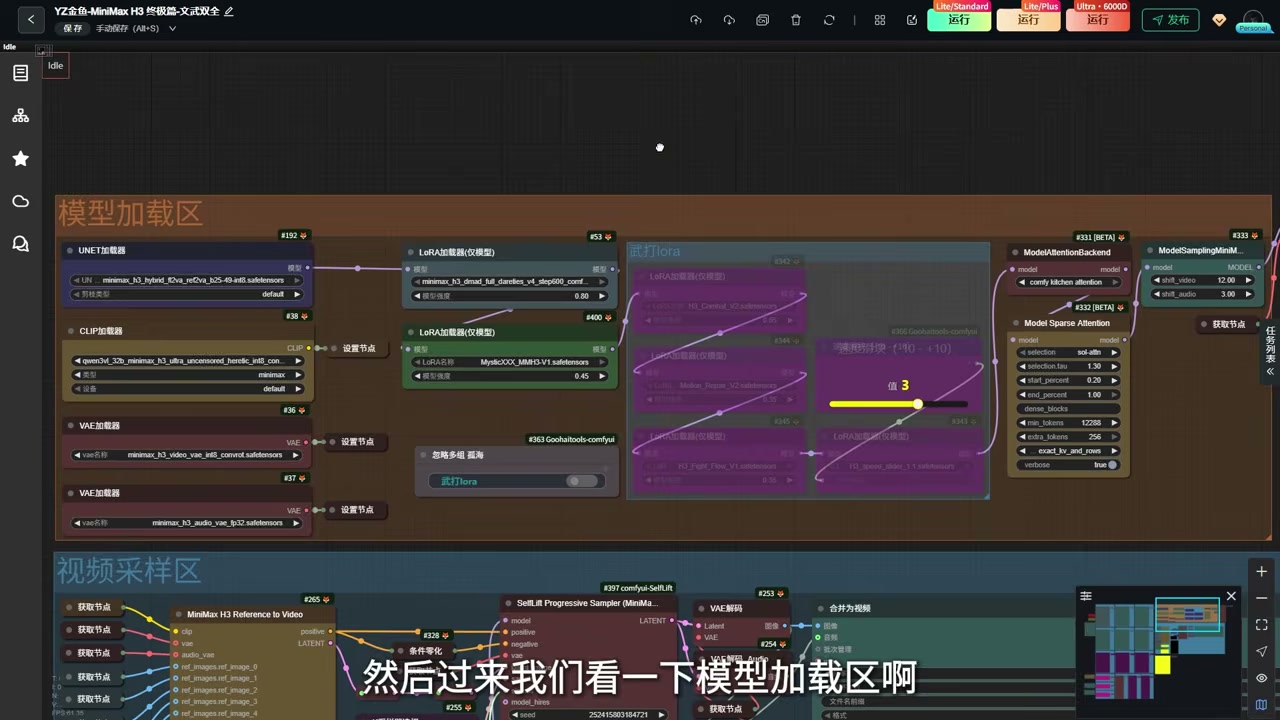Toggle link visibility with the eye icon

[1262, 678]
